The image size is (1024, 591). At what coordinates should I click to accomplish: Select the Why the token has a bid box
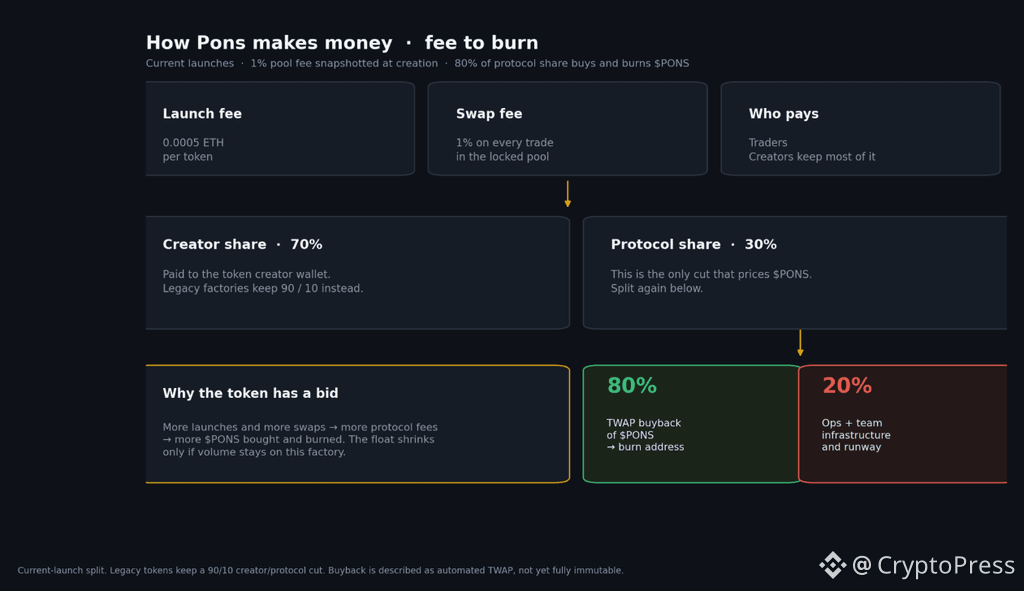click(x=358, y=424)
